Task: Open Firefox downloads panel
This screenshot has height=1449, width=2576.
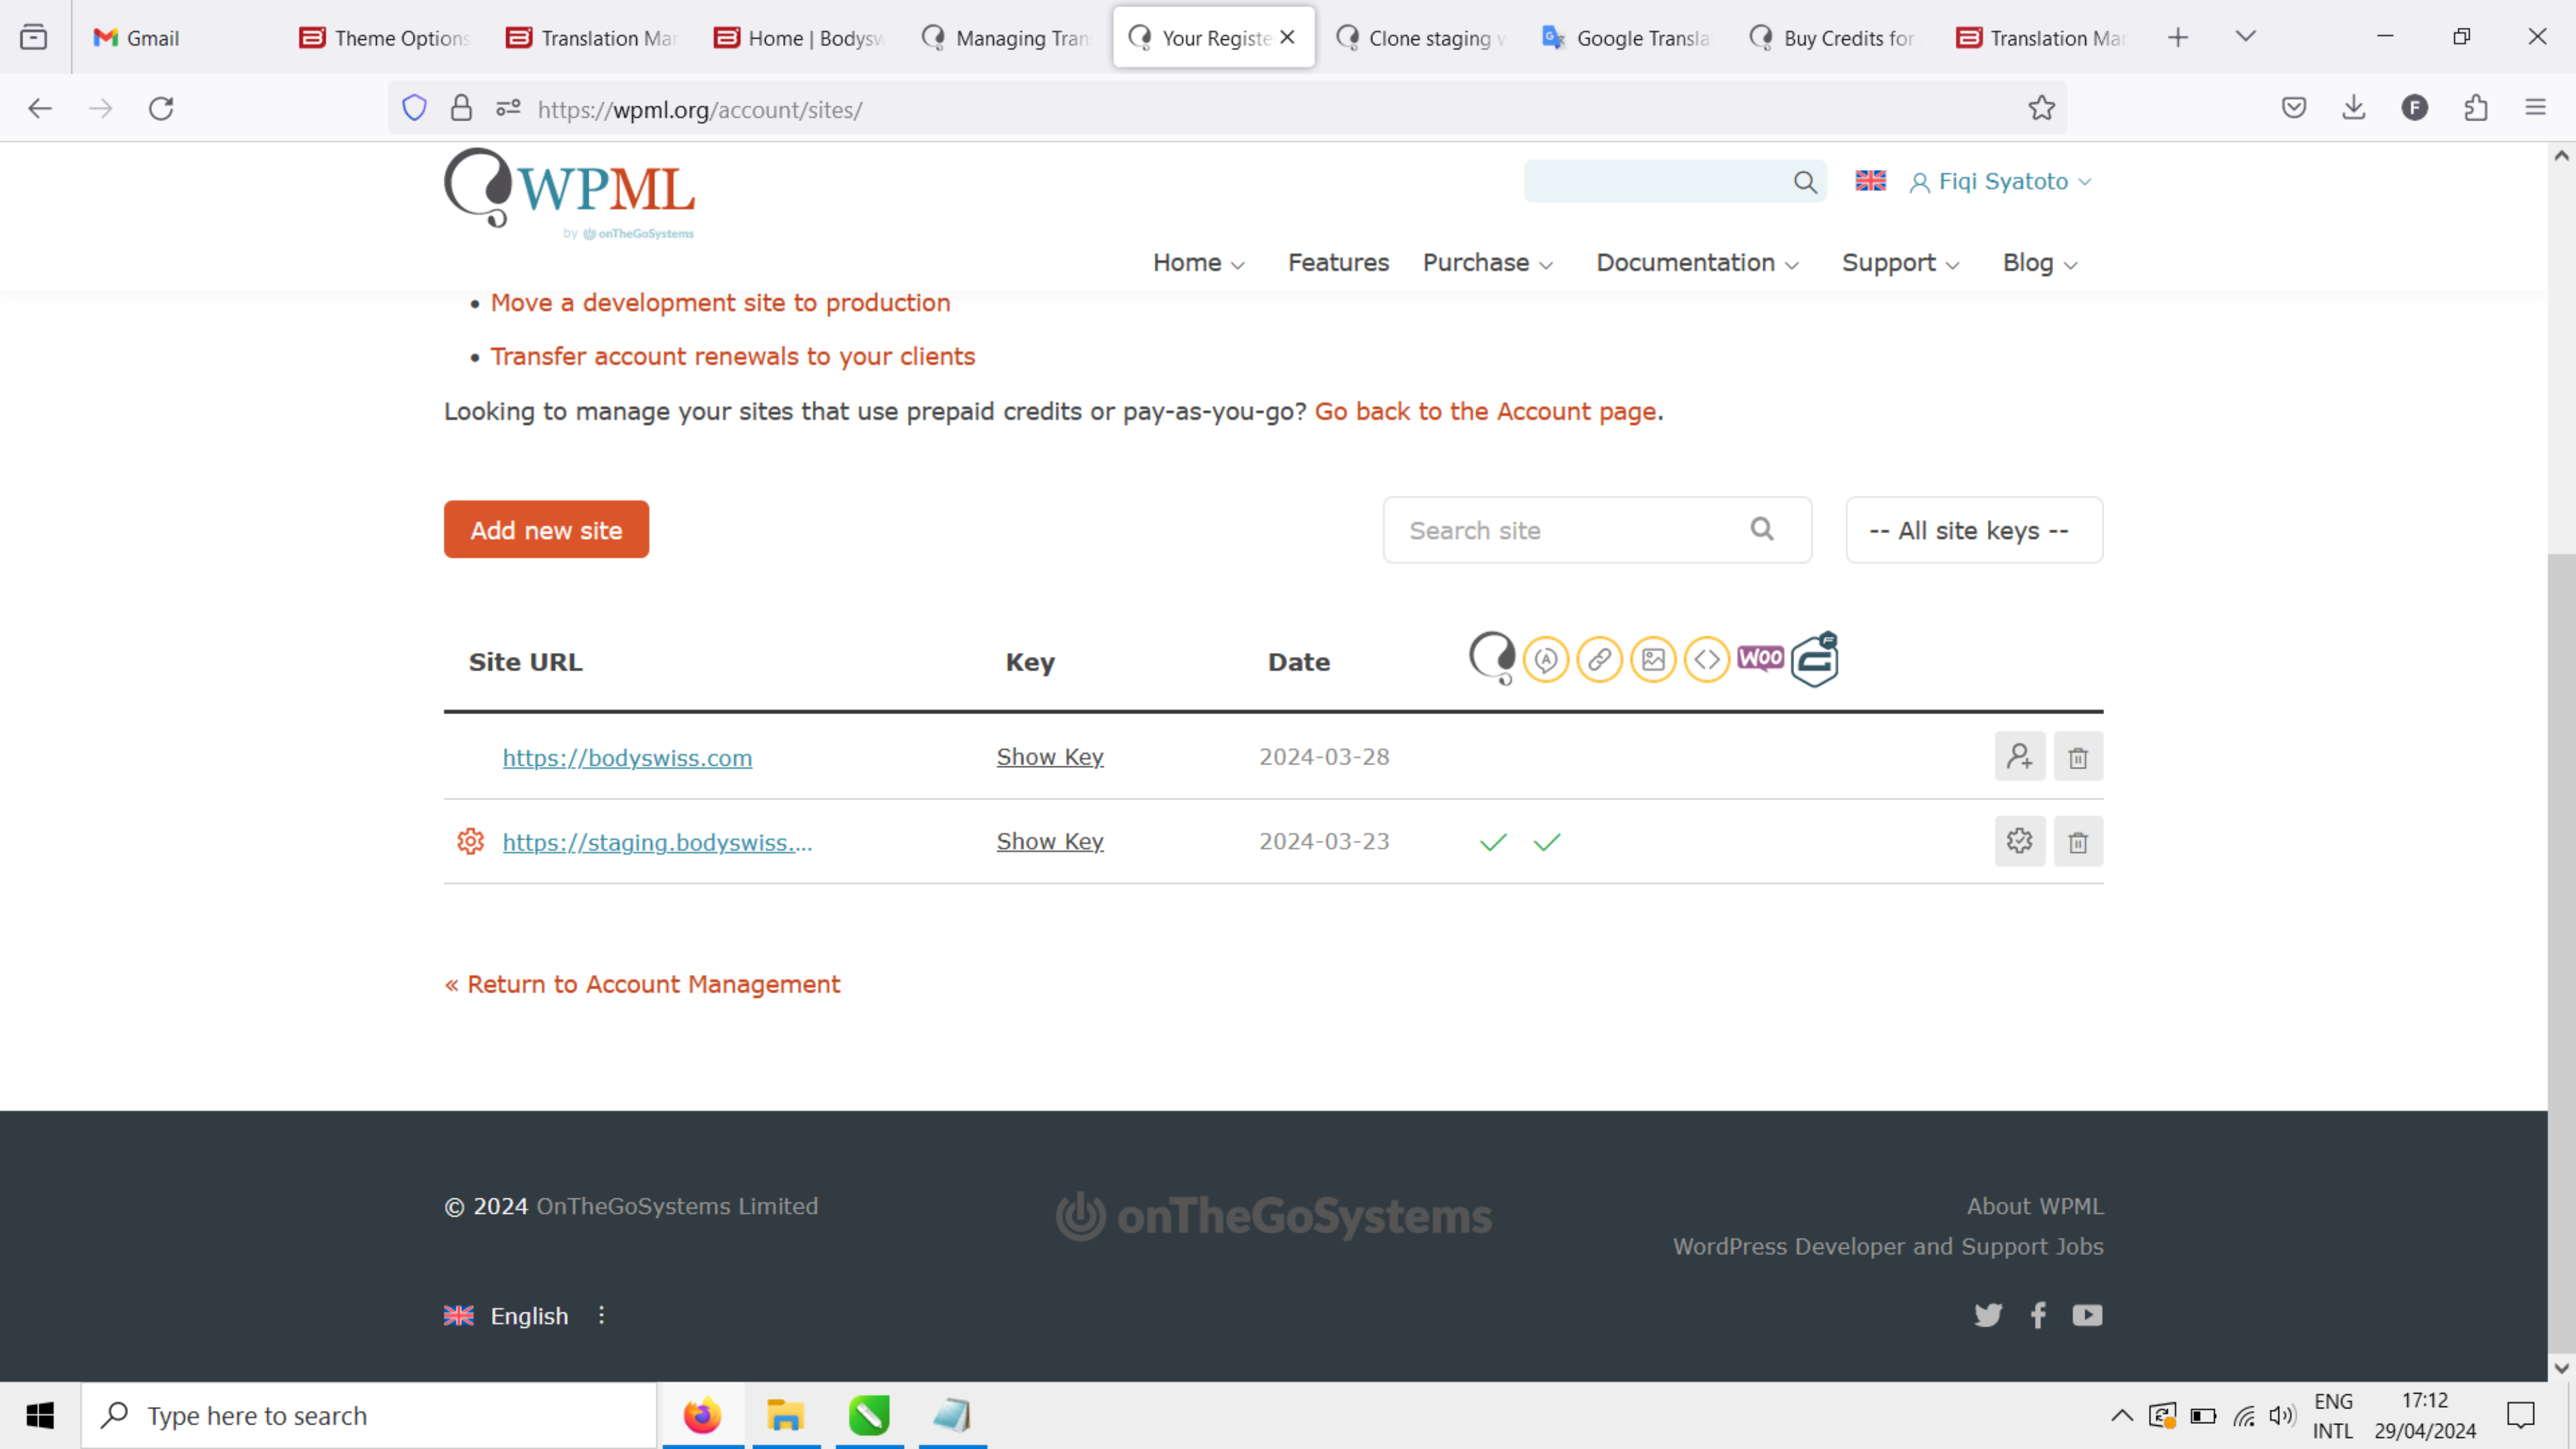Action: click(2354, 108)
